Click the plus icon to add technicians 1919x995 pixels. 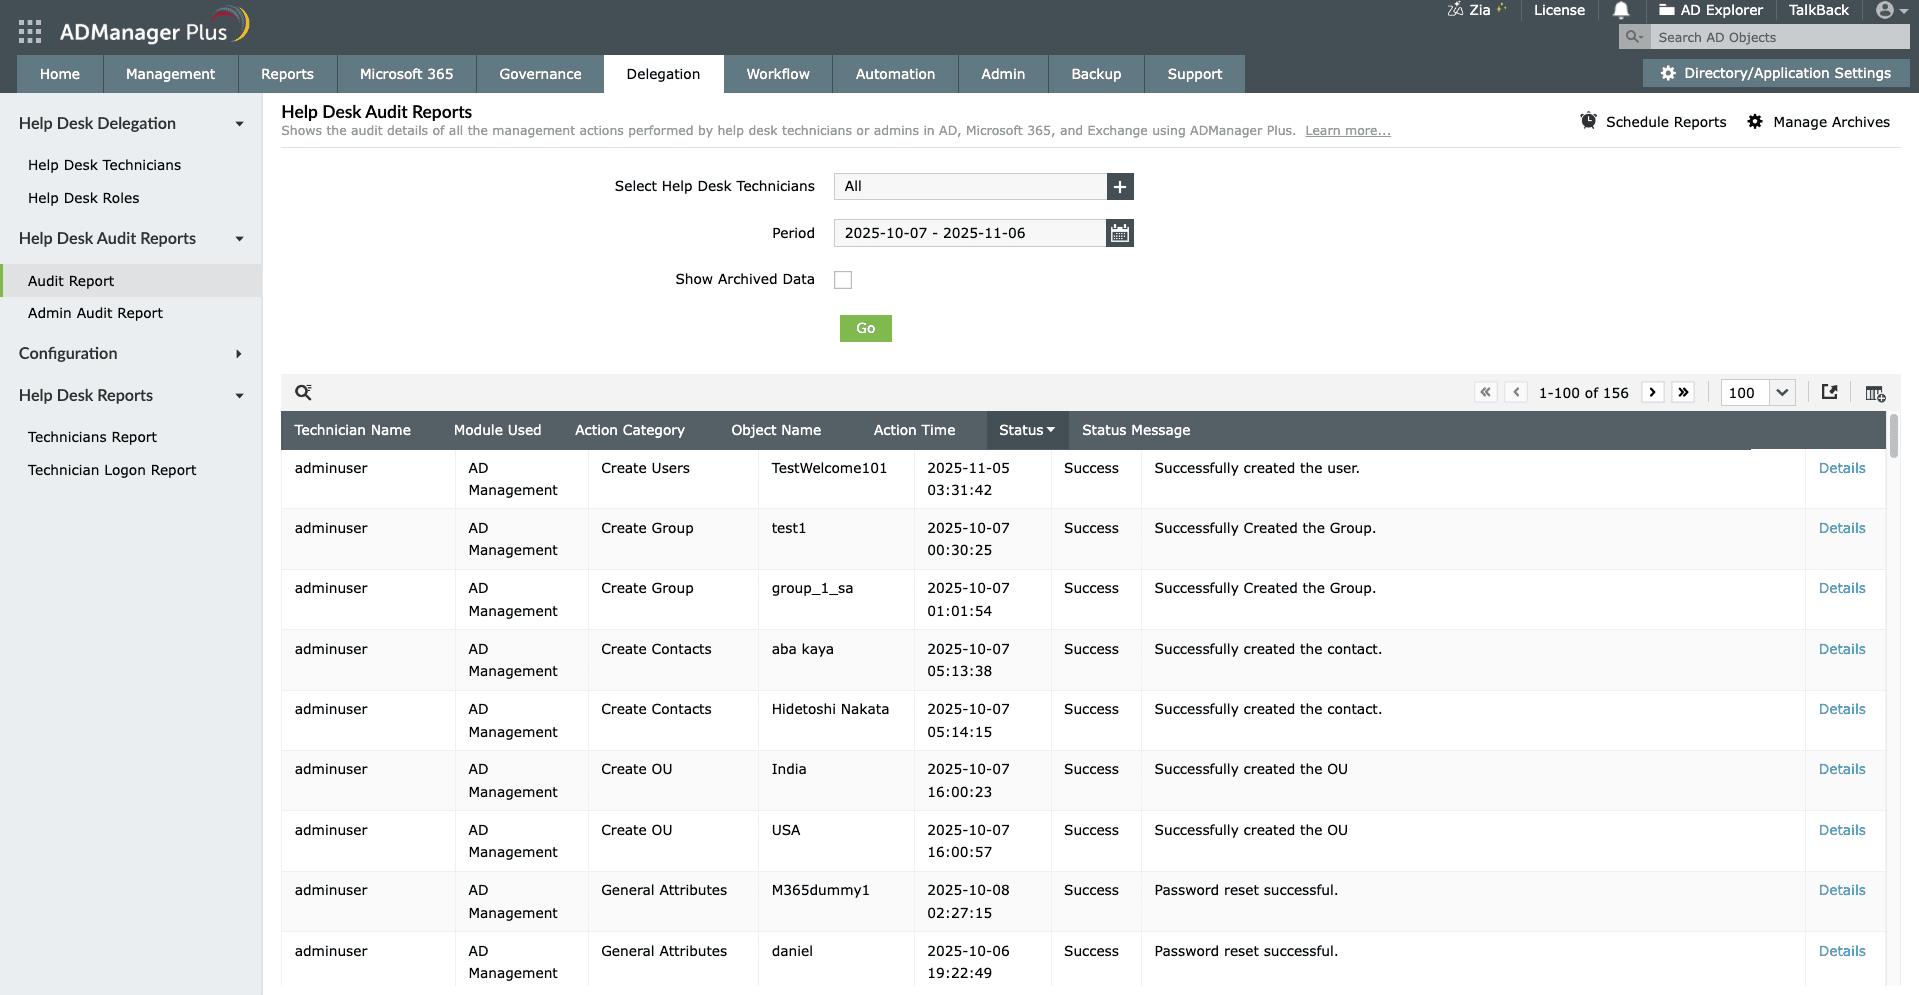point(1120,187)
